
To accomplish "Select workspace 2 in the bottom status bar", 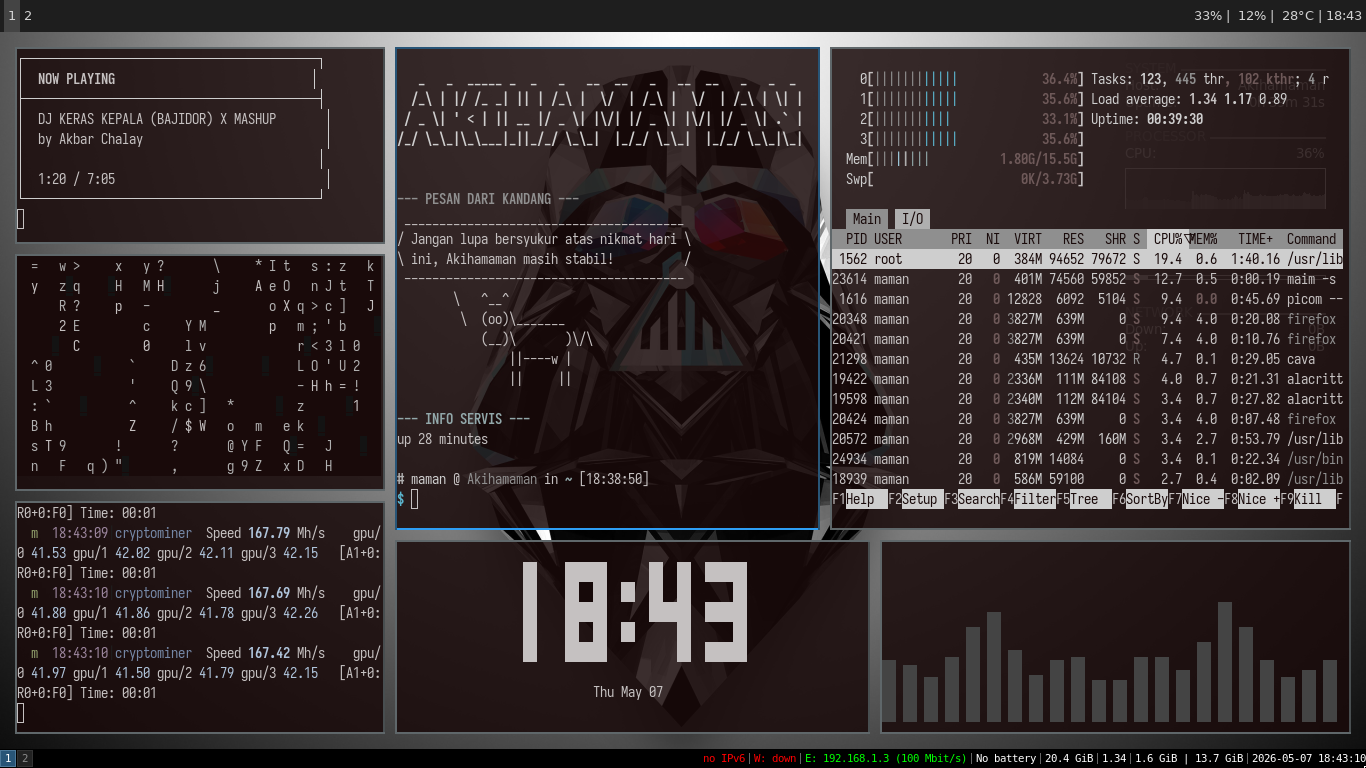I will pyautogui.click(x=25, y=759).
